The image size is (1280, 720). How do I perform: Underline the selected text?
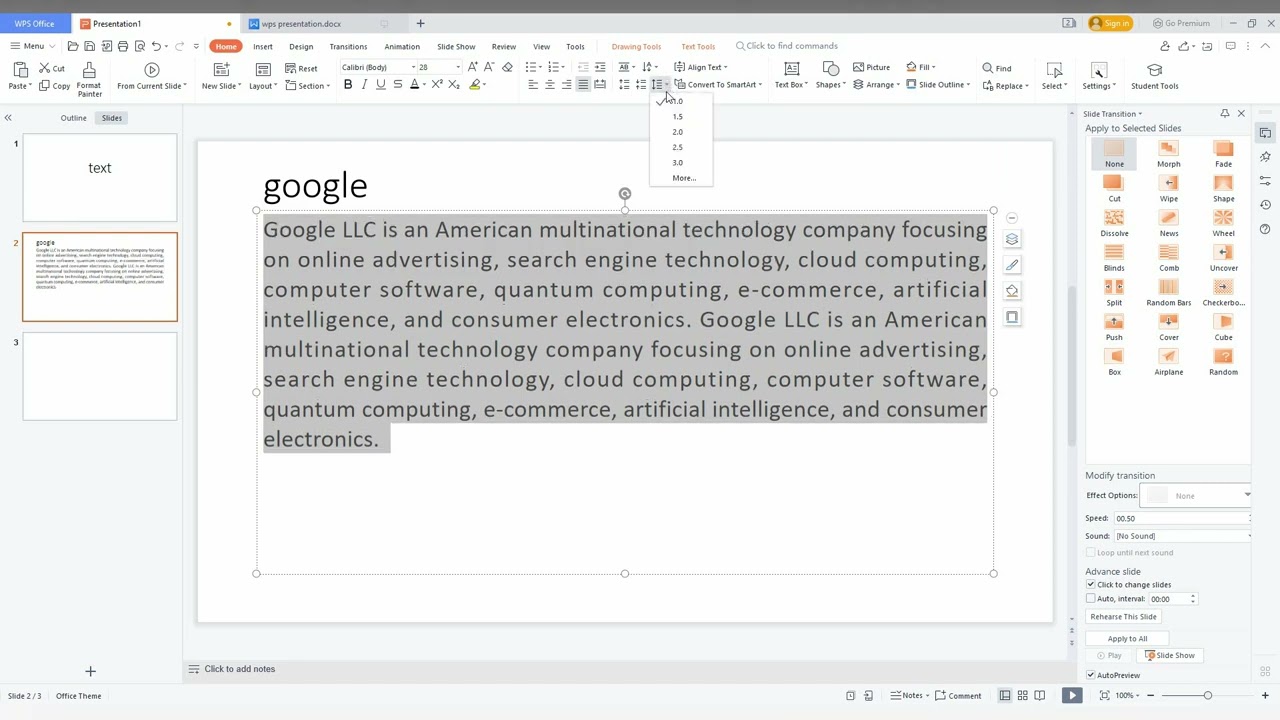(x=380, y=85)
